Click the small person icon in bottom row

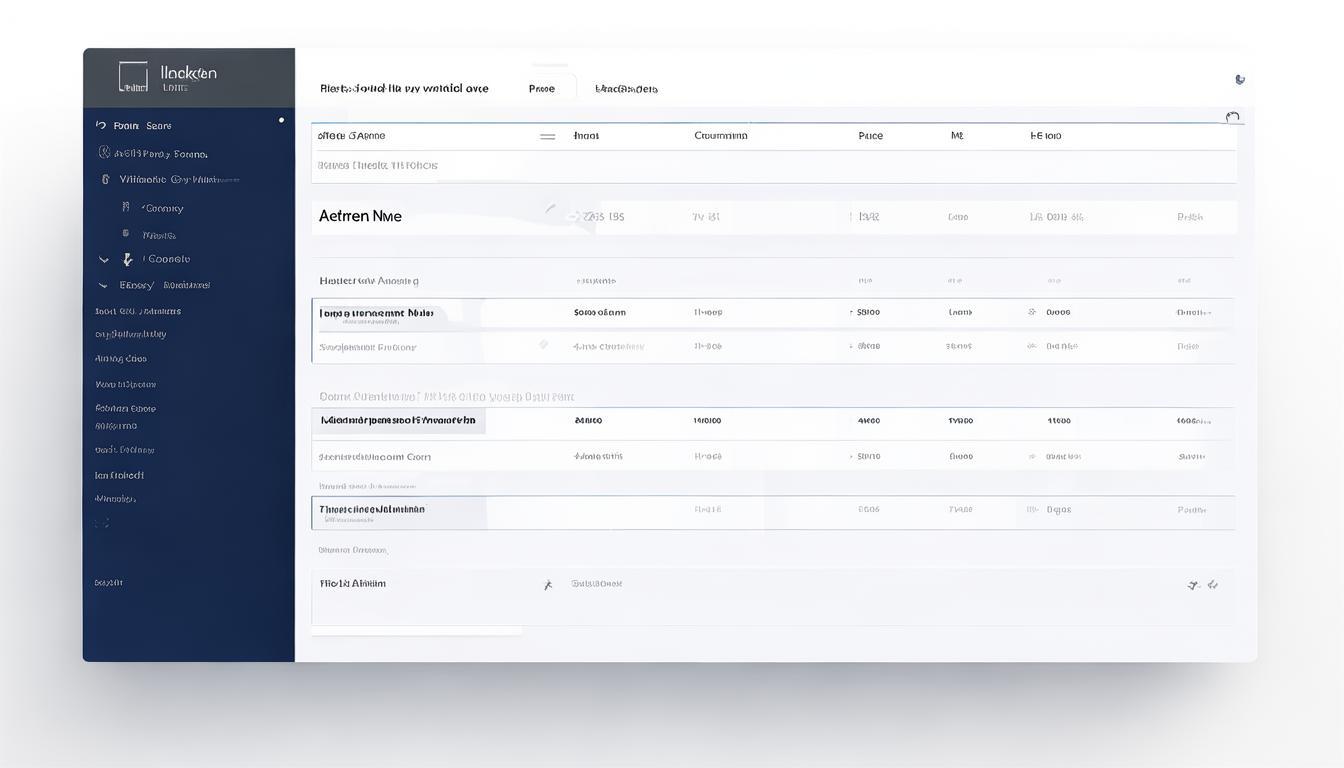pos(548,585)
